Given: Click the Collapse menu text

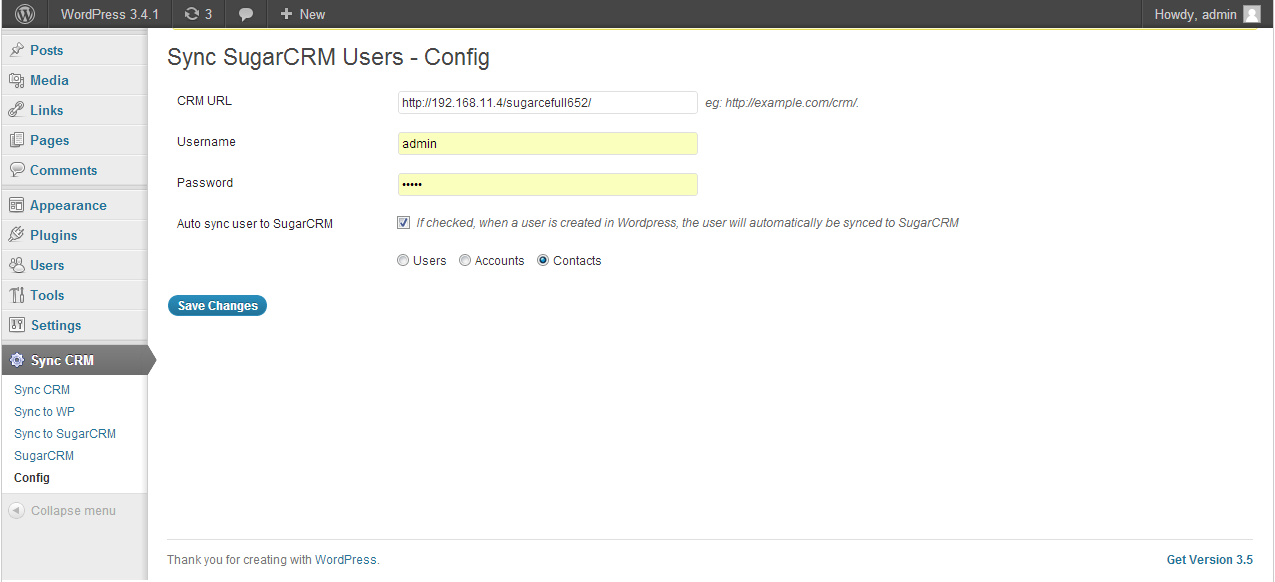Looking at the screenshot, I should [x=73, y=511].
